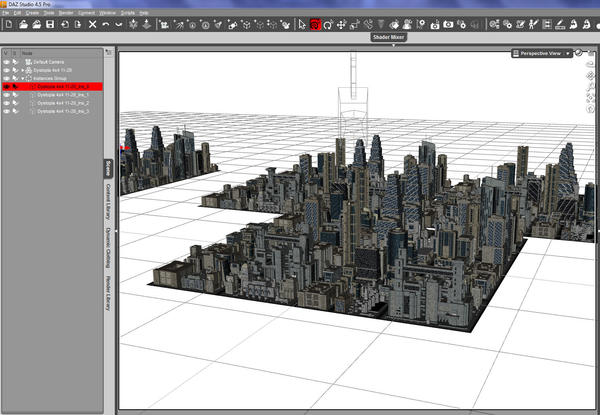Toggle visibility of Dystopia 4x4 11-20_ins_3
Image resolution: width=600 pixels, height=415 pixels.
pos(6,111)
